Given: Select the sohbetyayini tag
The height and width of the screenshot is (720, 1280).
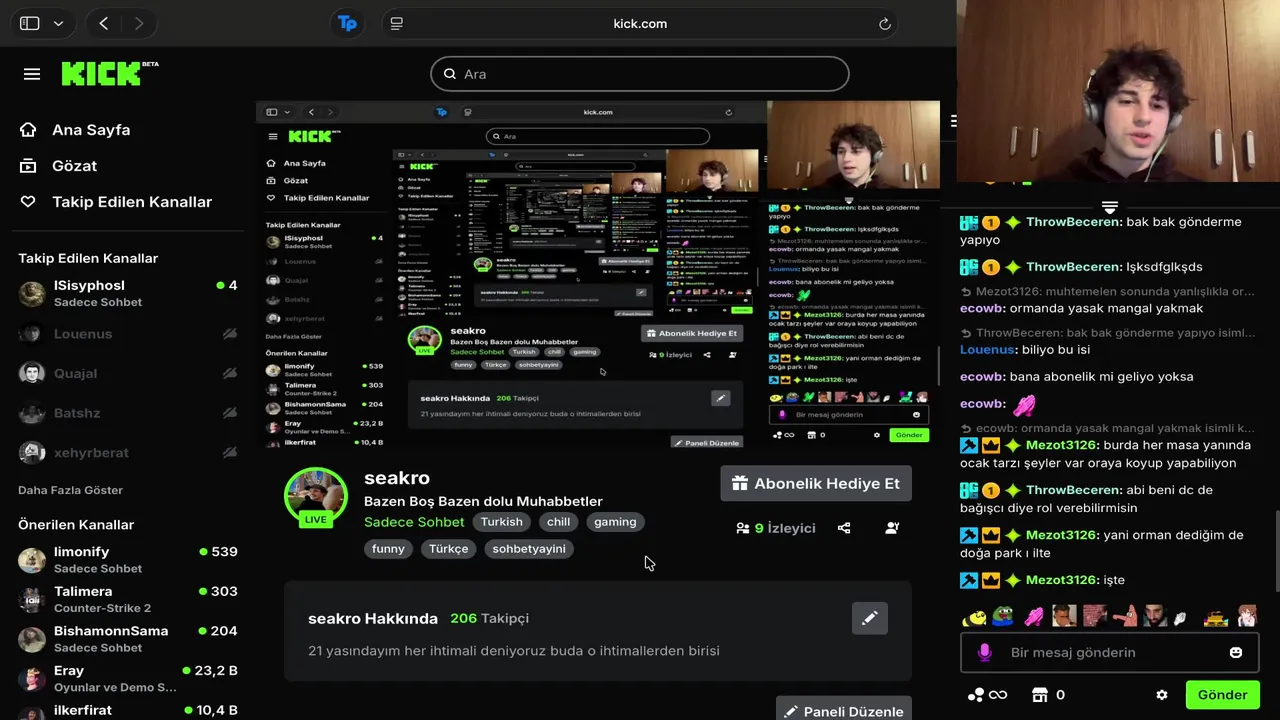Looking at the screenshot, I should pos(529,549).
